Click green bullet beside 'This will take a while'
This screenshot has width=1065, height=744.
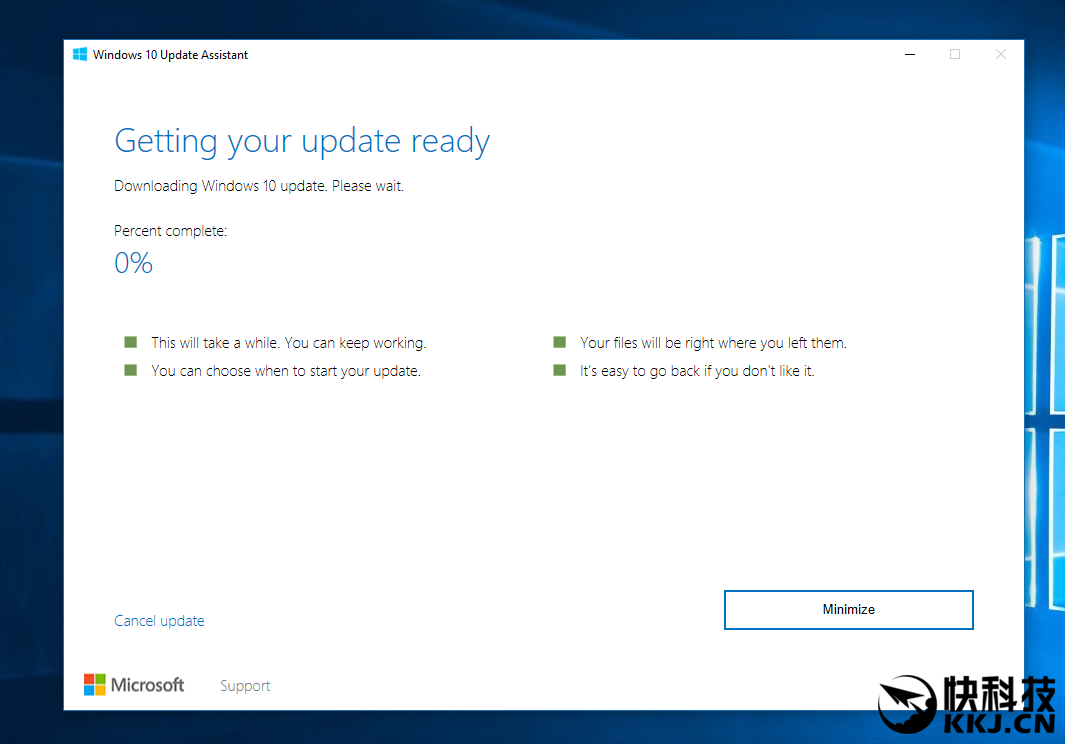[x=130, y=342]
